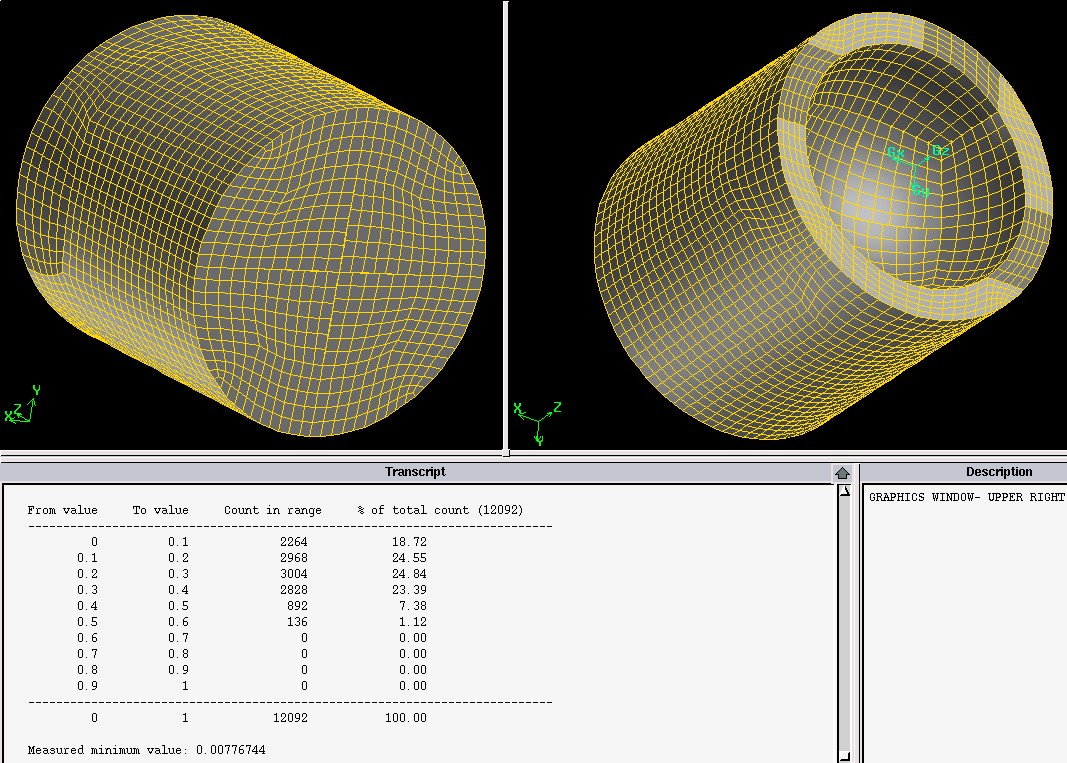Image resolution: width=1067 pixels, height=763 pixels.
Task: Select the cyan Gx coordinate axis label
Action: tap(895, 154)
